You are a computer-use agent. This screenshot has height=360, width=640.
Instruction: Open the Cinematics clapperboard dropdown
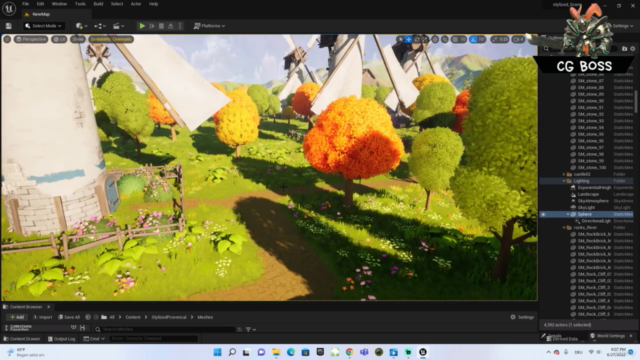click(x=118, y=26)
